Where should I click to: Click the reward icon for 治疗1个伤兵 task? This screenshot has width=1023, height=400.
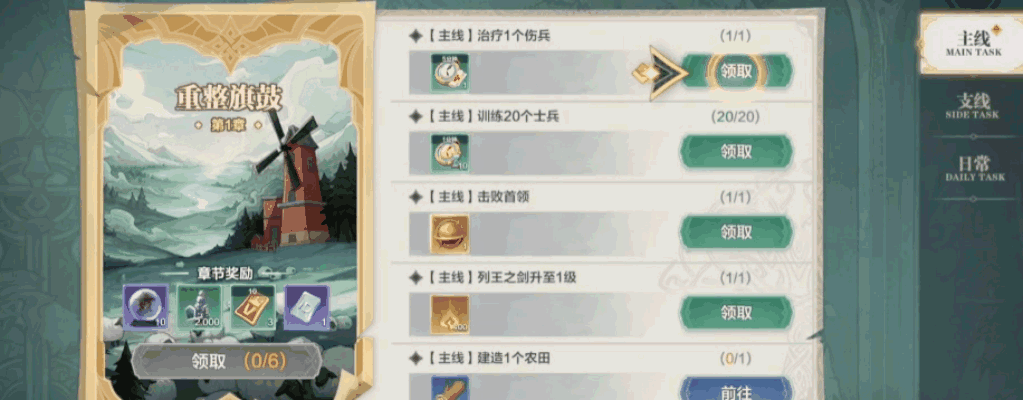pos(450,72)
